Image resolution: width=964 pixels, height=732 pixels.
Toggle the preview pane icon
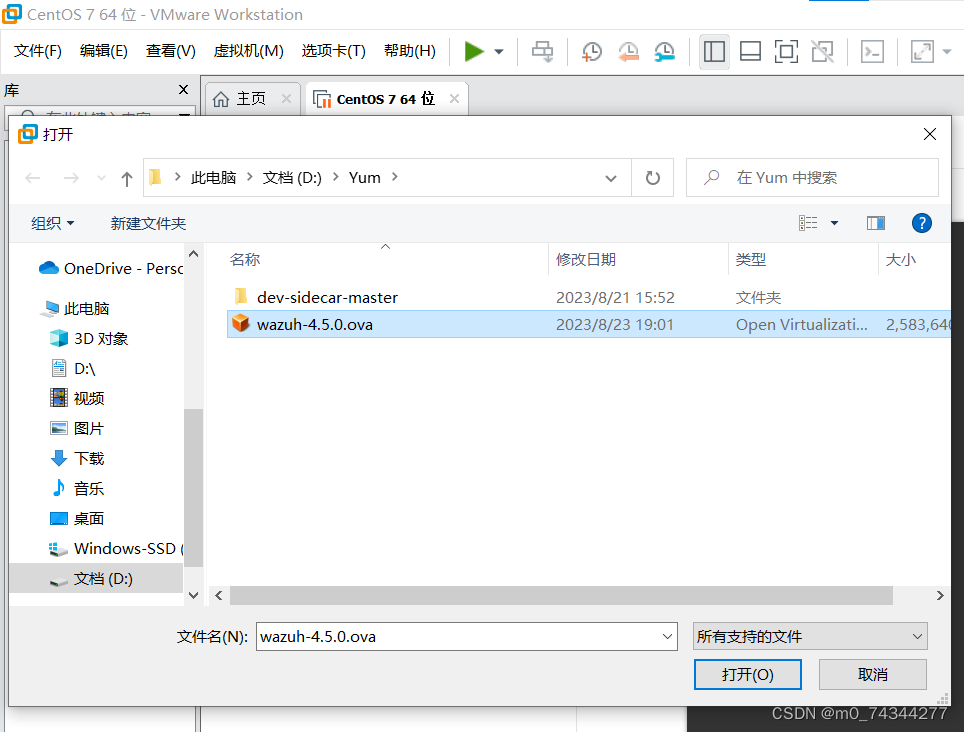pyautogui.click(x=875, y=223)
